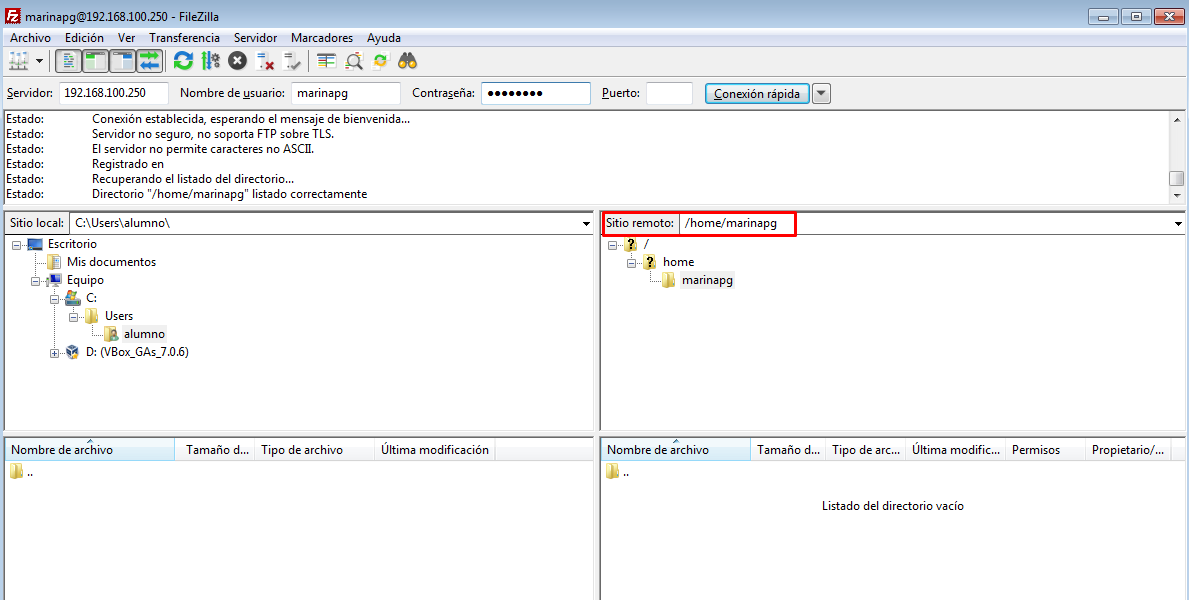Select the Users folder in tree
The width and height of the screenshot is (1189, 600).
(119, 316)
